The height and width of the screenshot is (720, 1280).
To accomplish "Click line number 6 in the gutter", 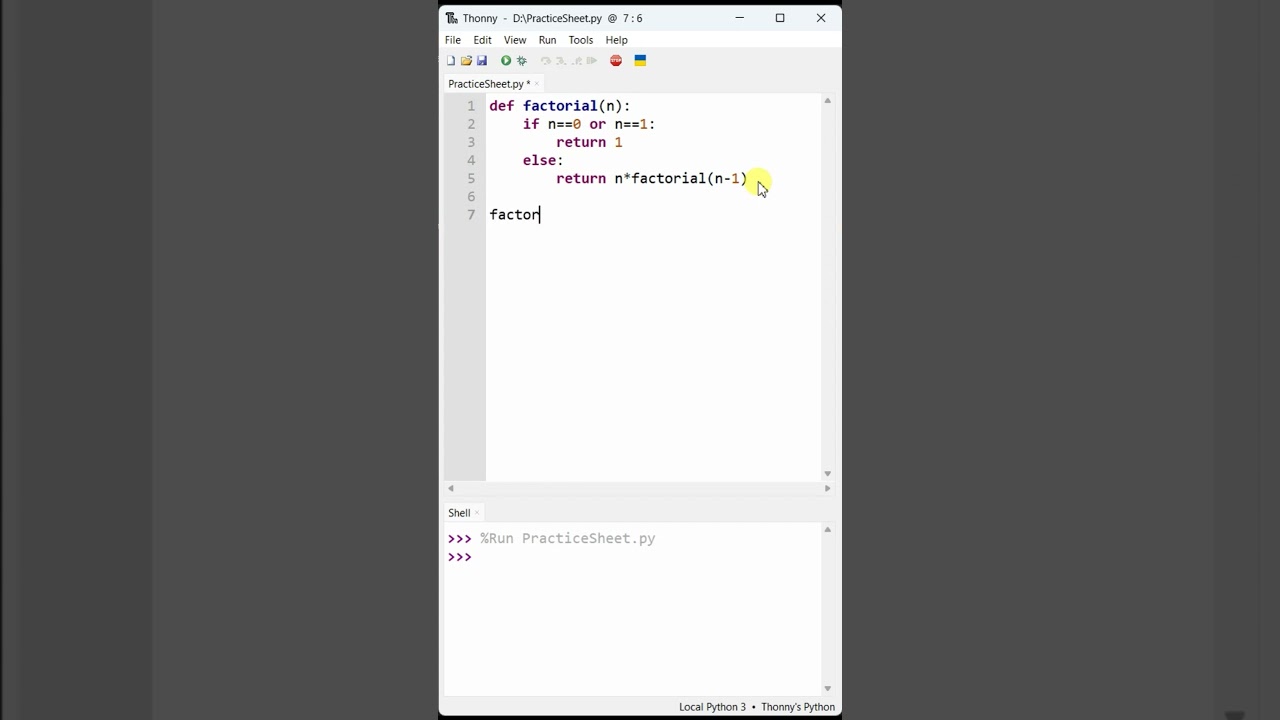I will coord(471,197).
